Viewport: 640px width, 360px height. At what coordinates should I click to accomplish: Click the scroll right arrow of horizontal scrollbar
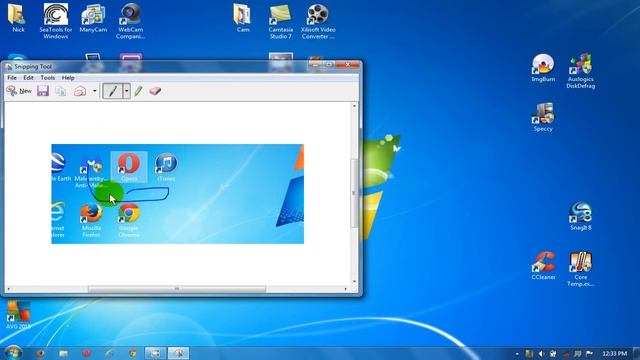[346, 289]
